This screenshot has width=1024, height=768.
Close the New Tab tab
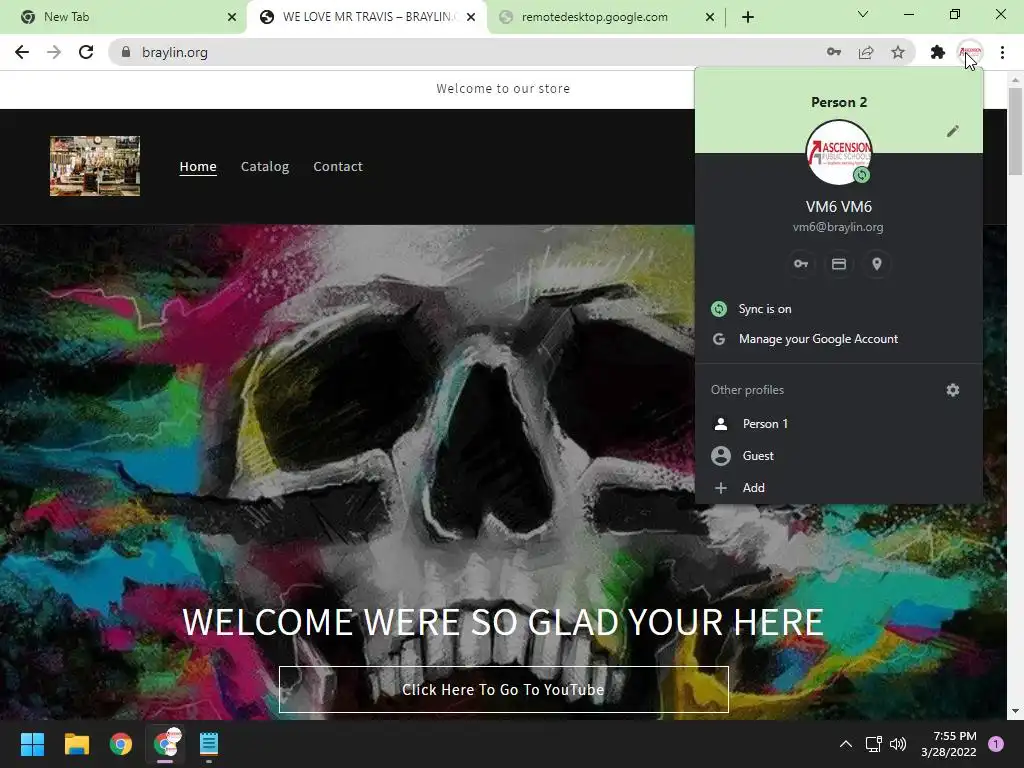click(x=232, y=17)
